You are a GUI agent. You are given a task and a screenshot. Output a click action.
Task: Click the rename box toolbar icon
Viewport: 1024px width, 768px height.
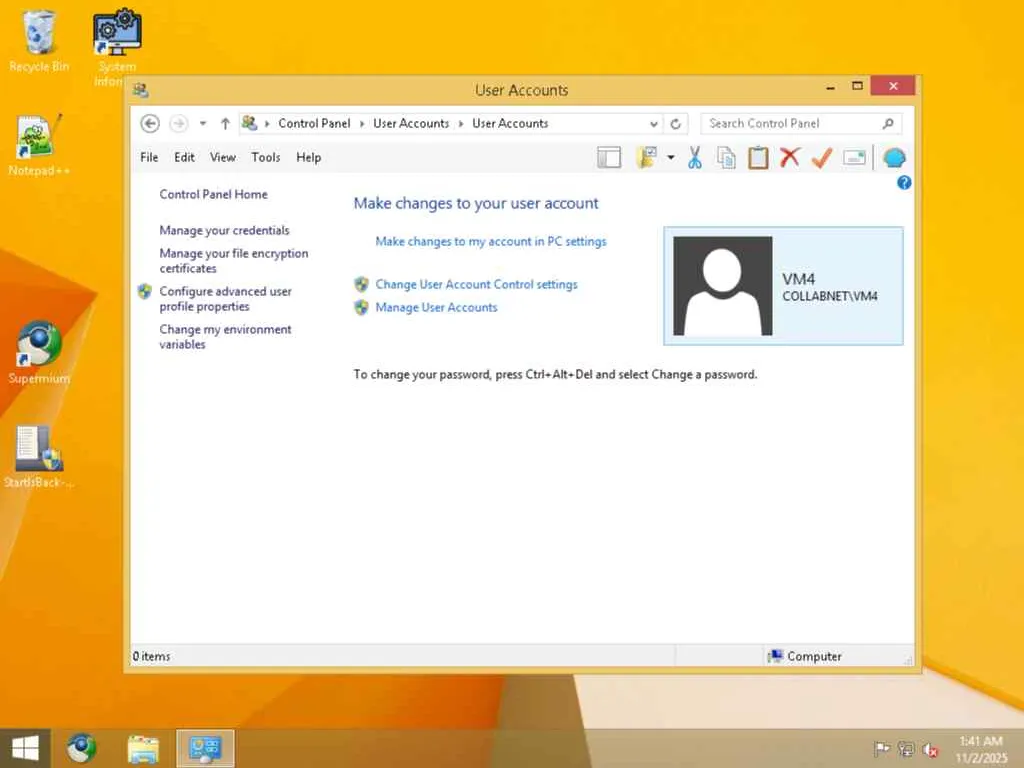coord(854,157)
